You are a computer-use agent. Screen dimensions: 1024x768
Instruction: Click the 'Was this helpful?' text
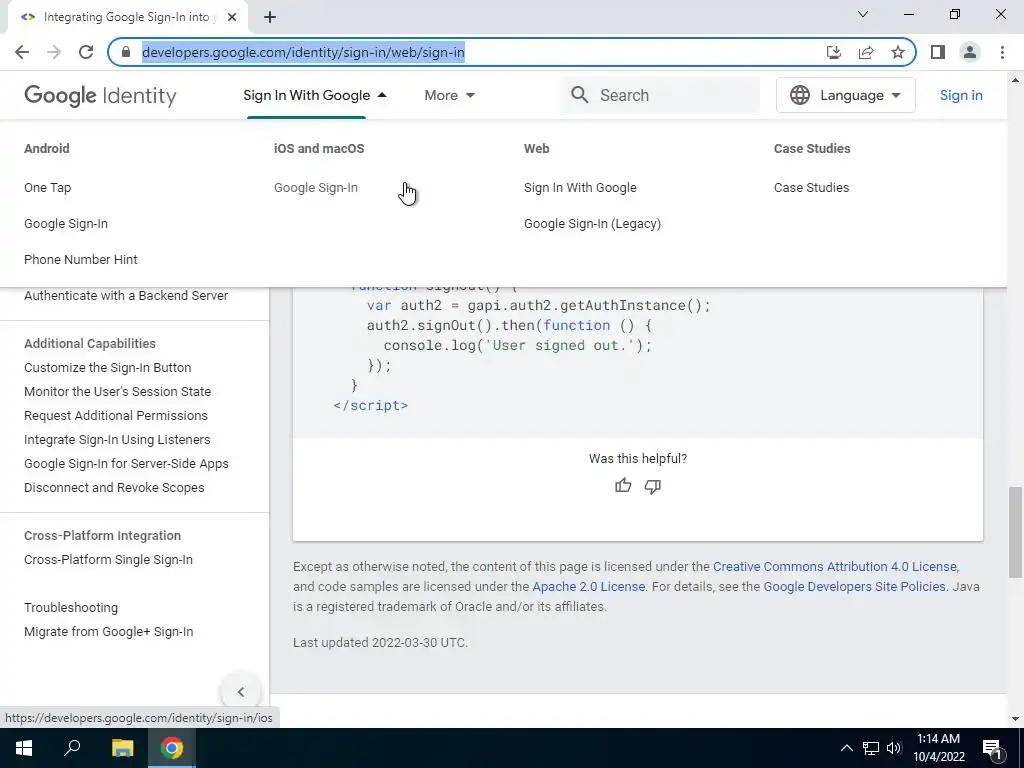637,458
